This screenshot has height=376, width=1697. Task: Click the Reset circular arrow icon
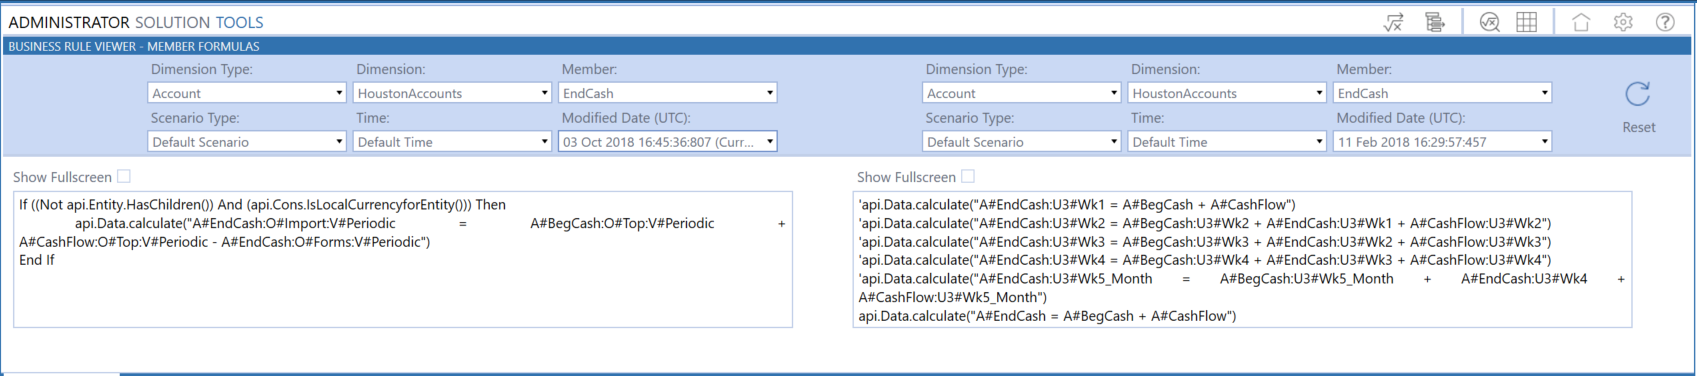pos(1638,94)
